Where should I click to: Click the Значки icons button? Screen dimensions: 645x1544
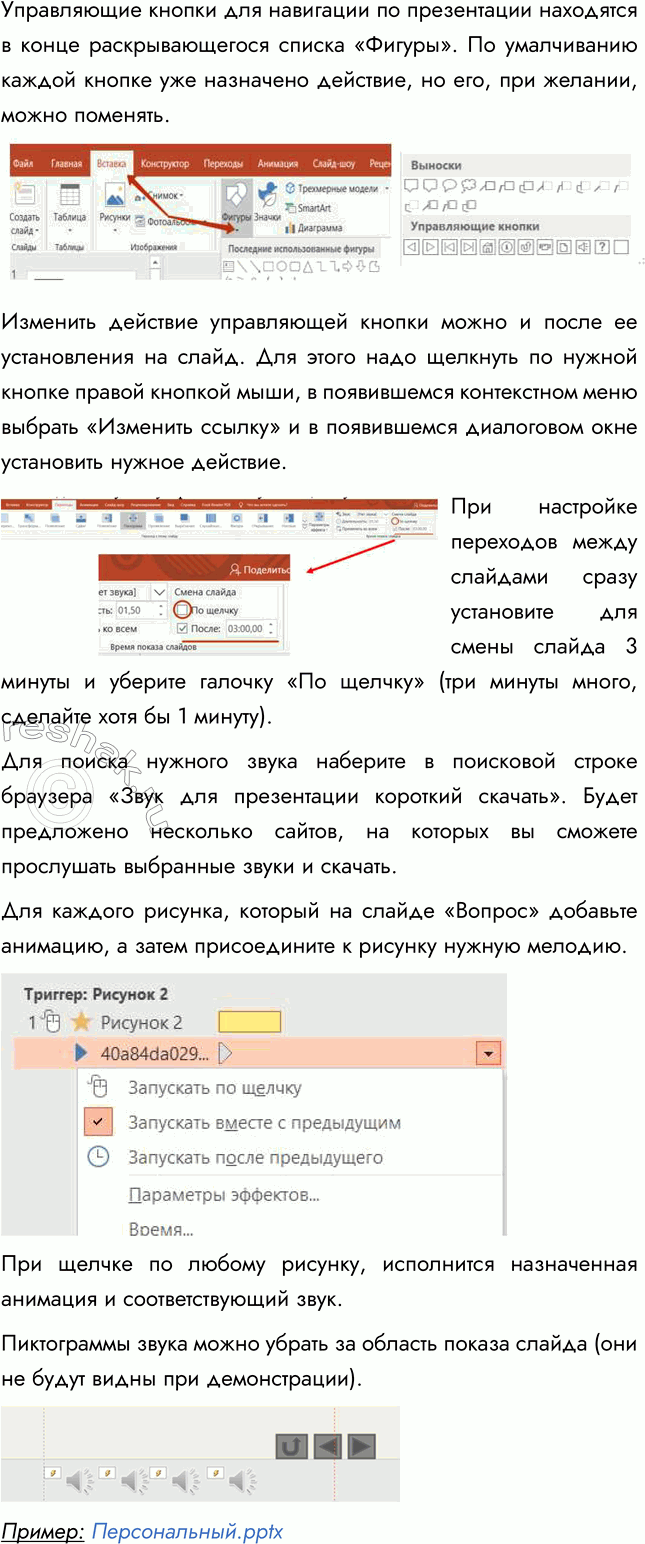click(x=267, y=202)
